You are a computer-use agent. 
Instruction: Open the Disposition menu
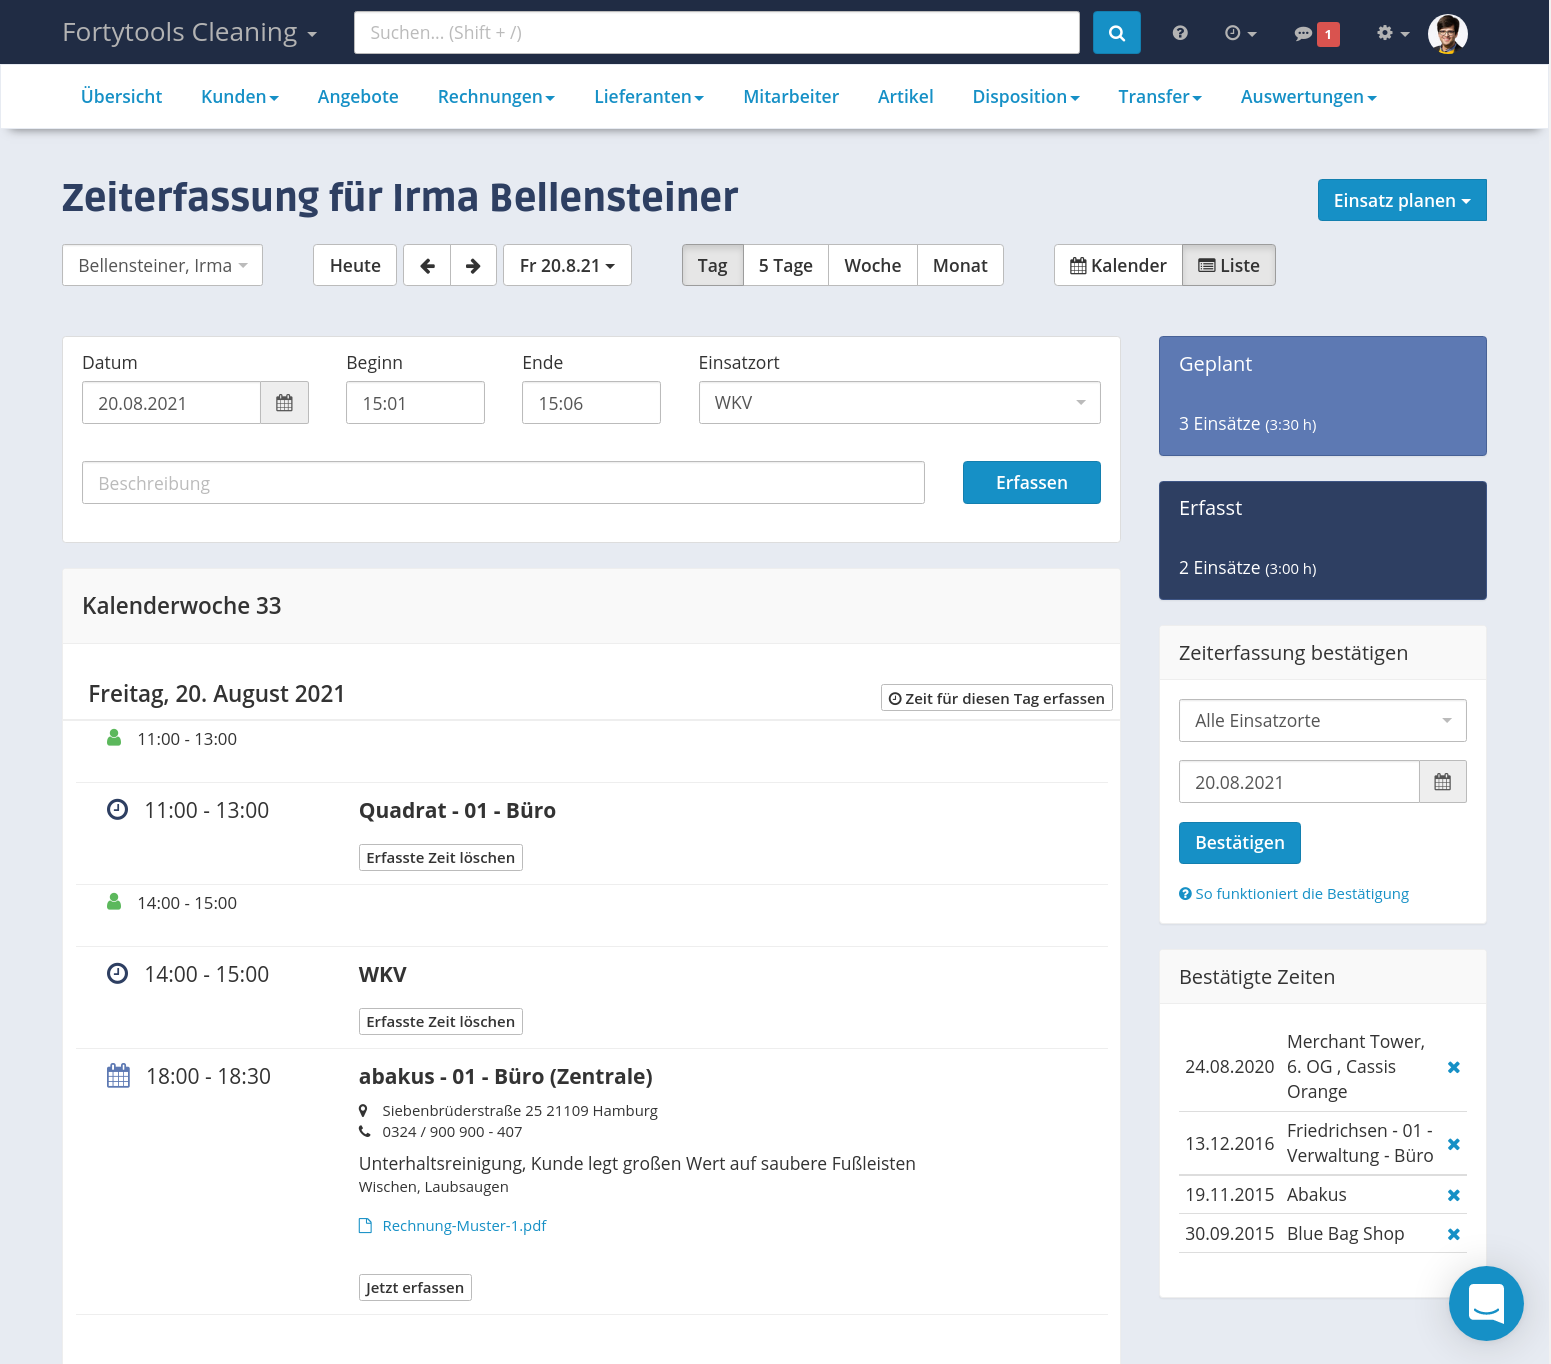tap(1026, 97)
